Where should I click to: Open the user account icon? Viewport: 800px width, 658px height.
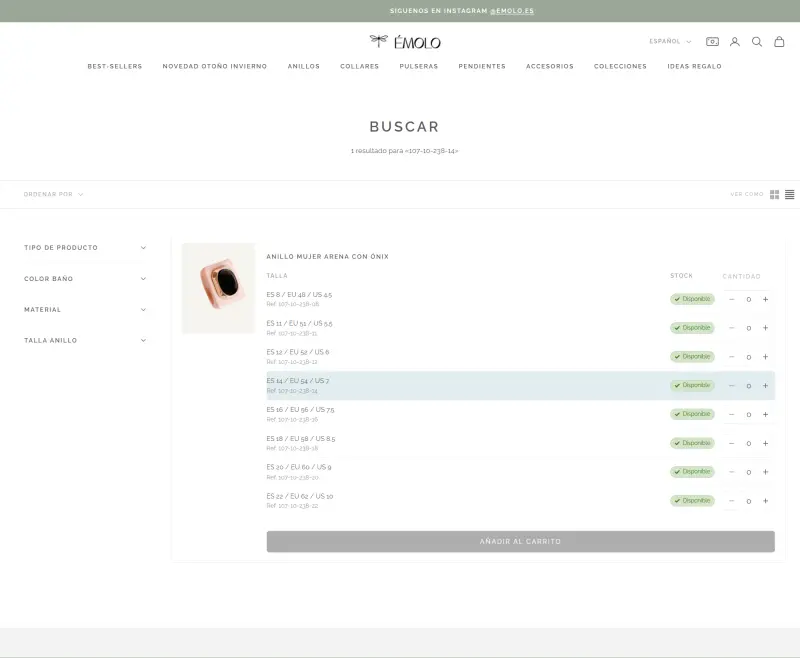click(x=735, y=42)
